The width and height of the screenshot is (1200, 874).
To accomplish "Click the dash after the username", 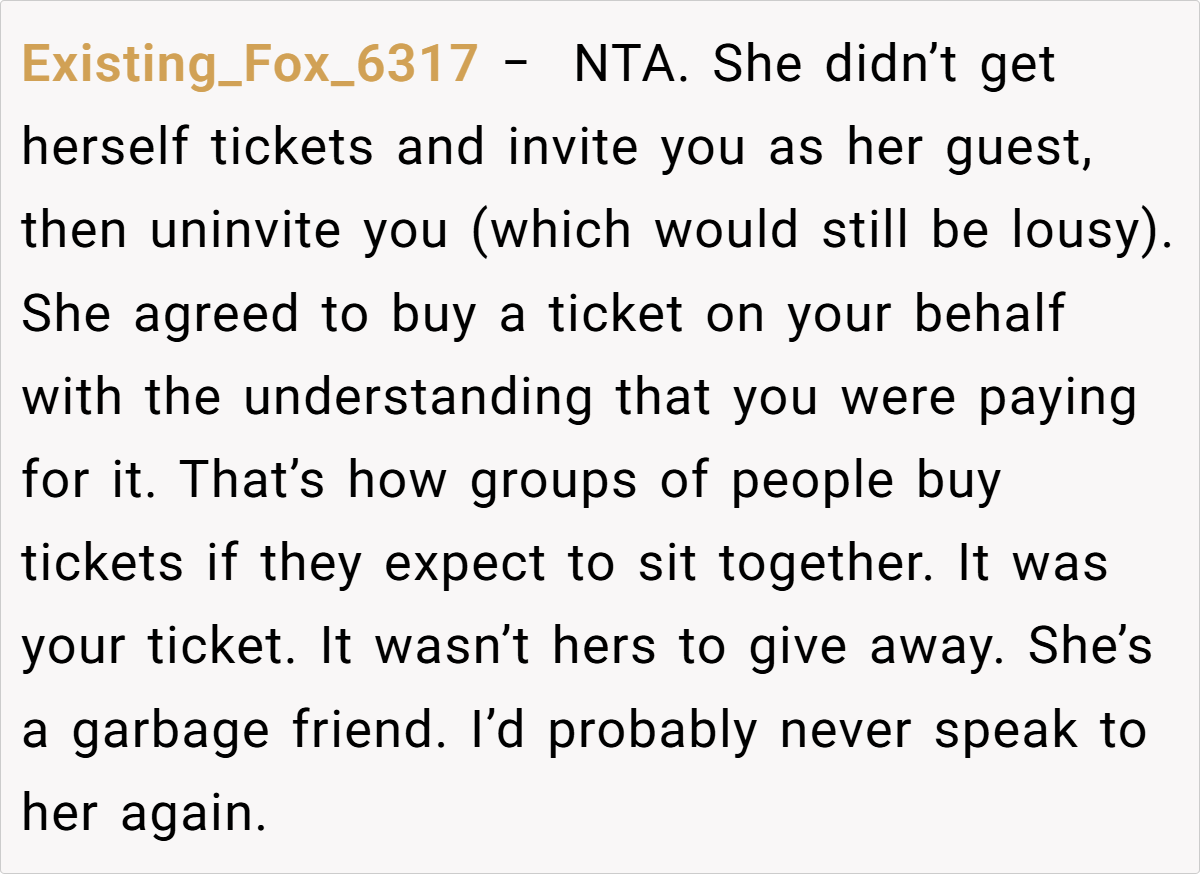I will [518, 65].
